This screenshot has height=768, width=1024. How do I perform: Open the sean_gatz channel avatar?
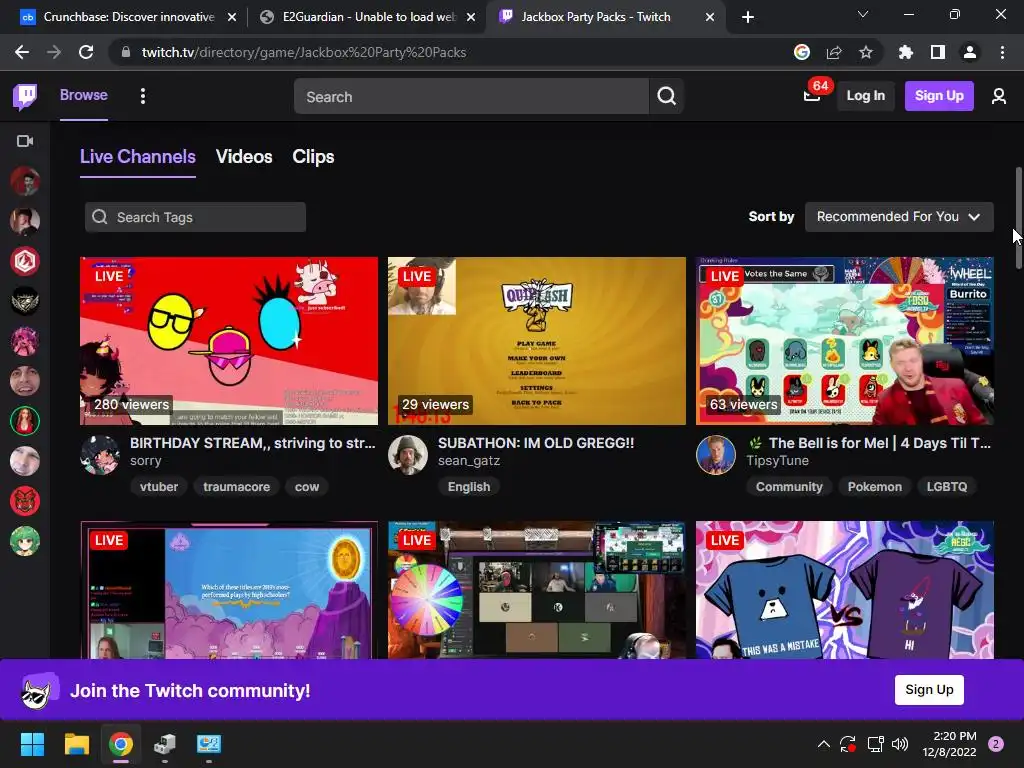coord(408,455)
